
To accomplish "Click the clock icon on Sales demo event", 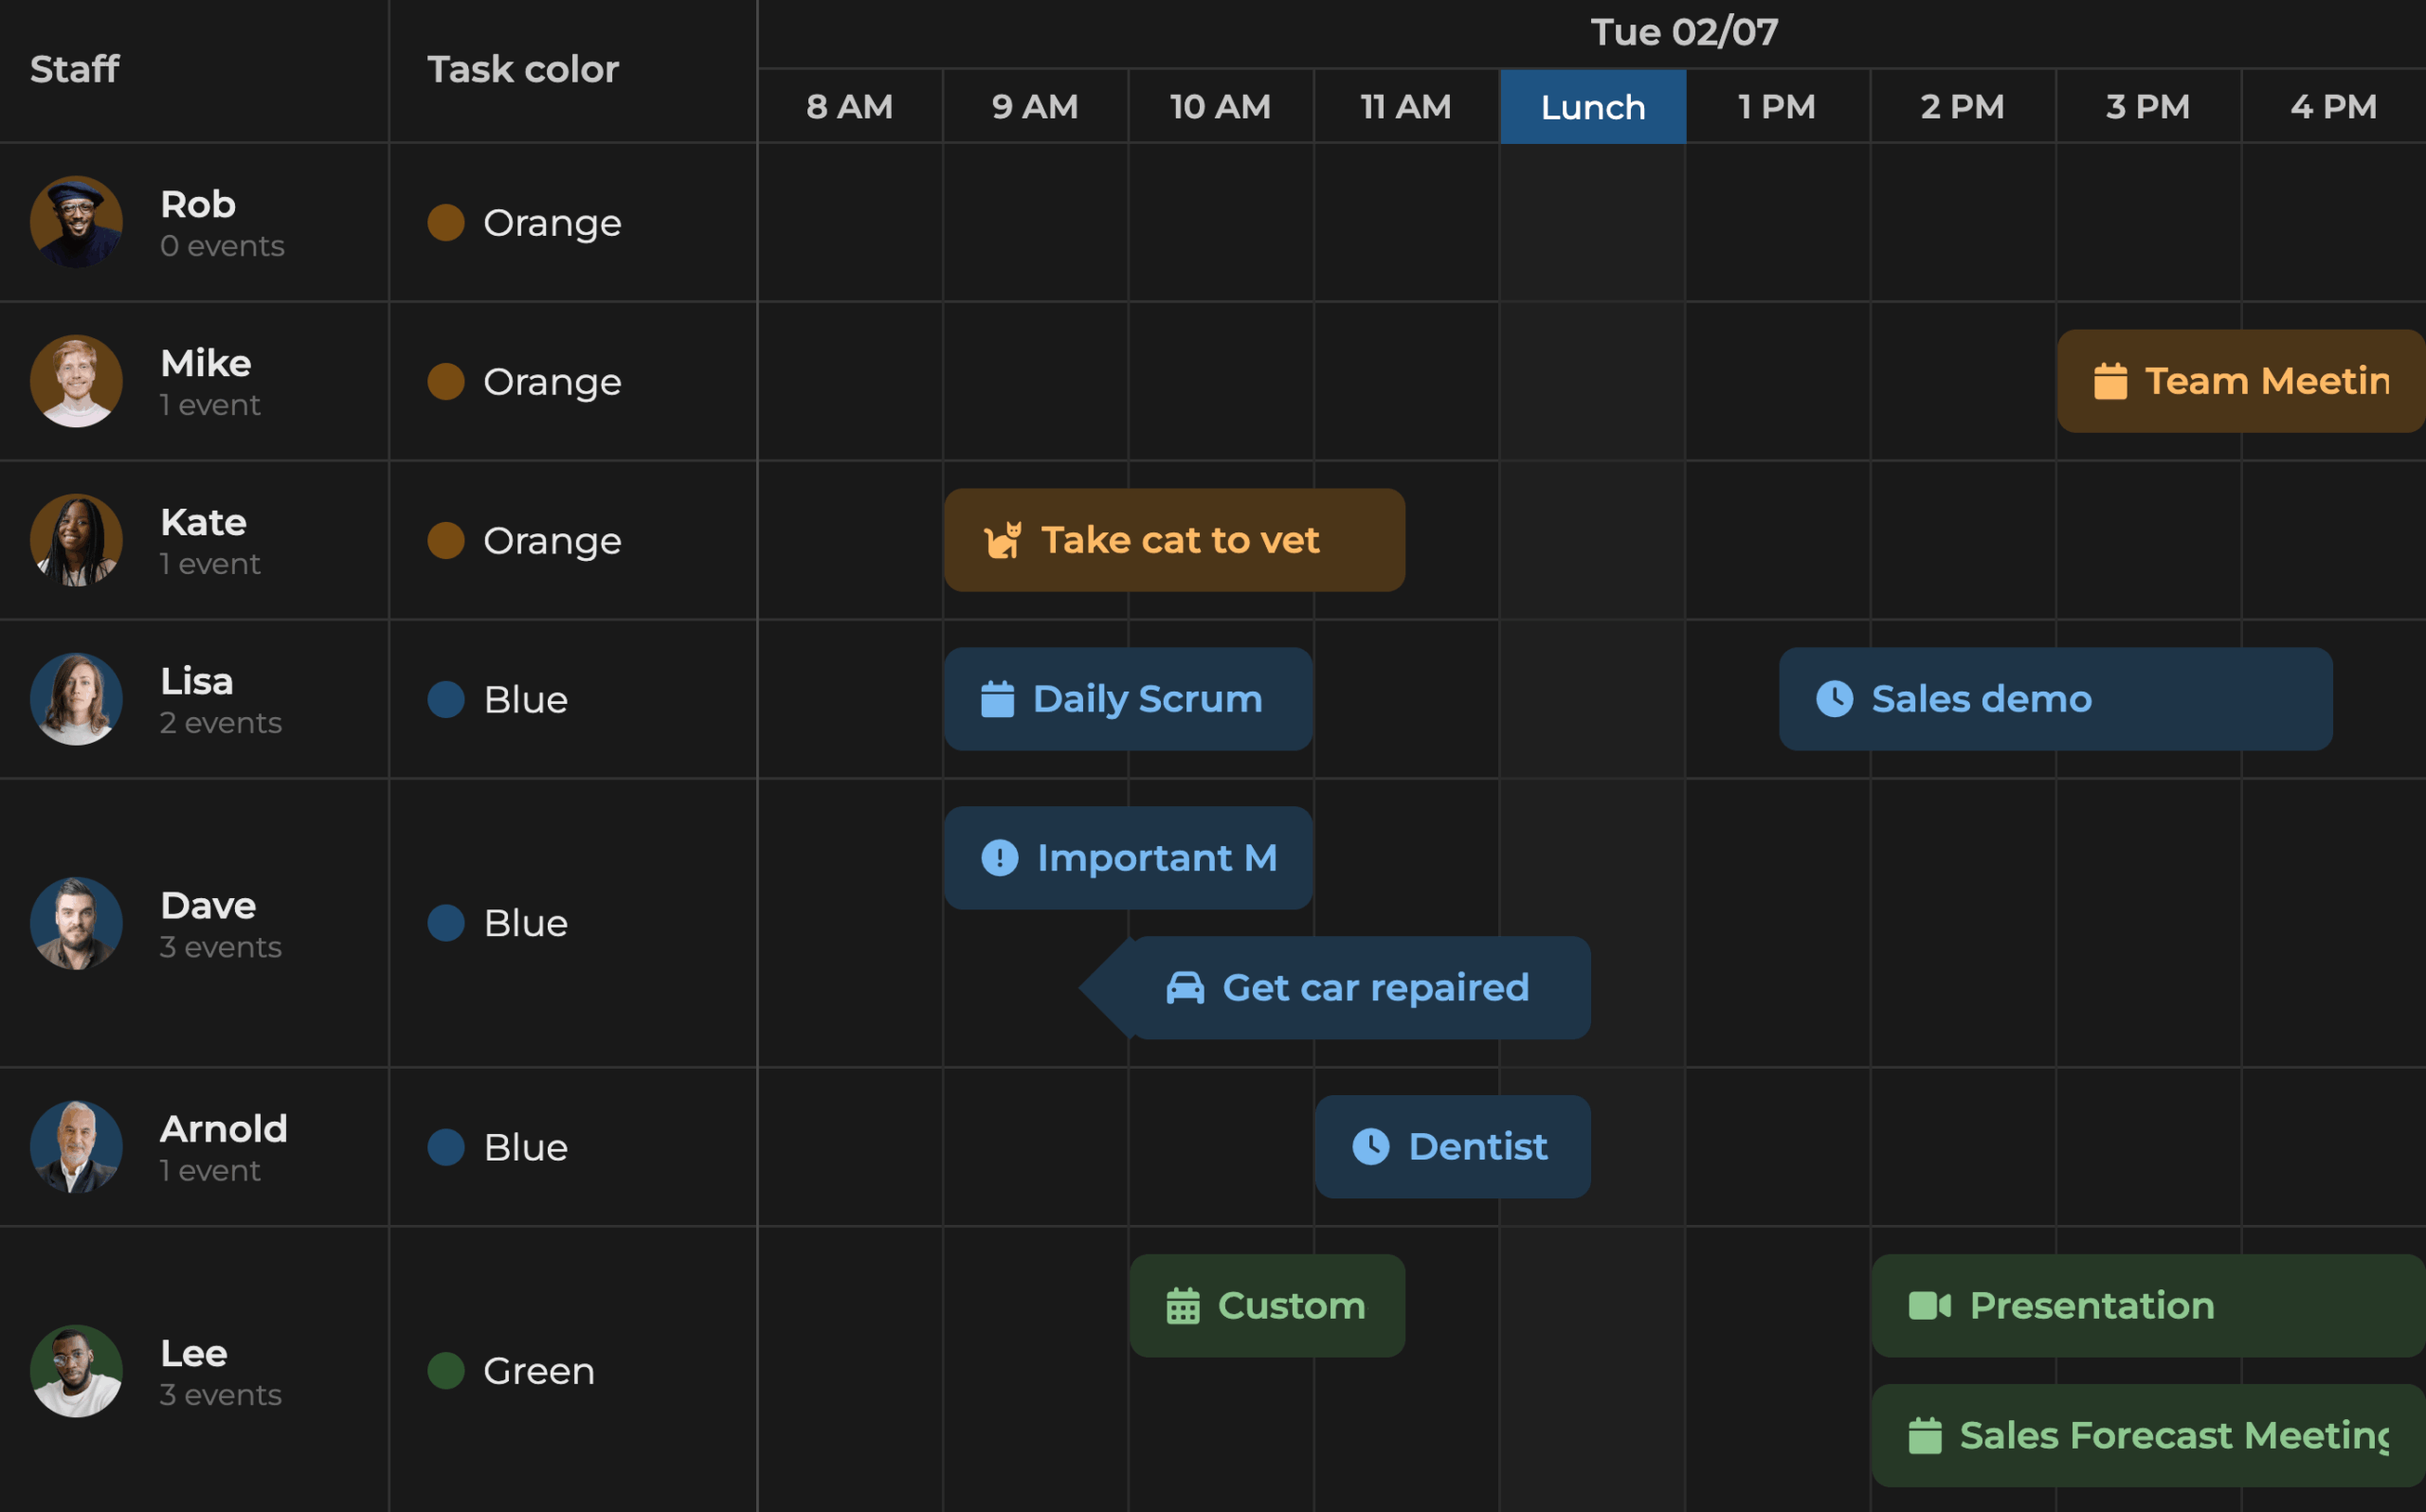I will point(1834,699).
